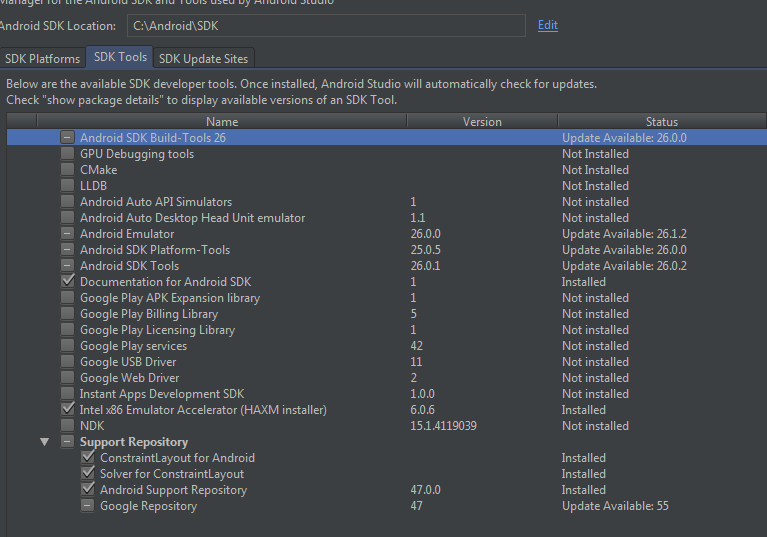Check Google Play APK Expansion library box

tap(68, 297)
